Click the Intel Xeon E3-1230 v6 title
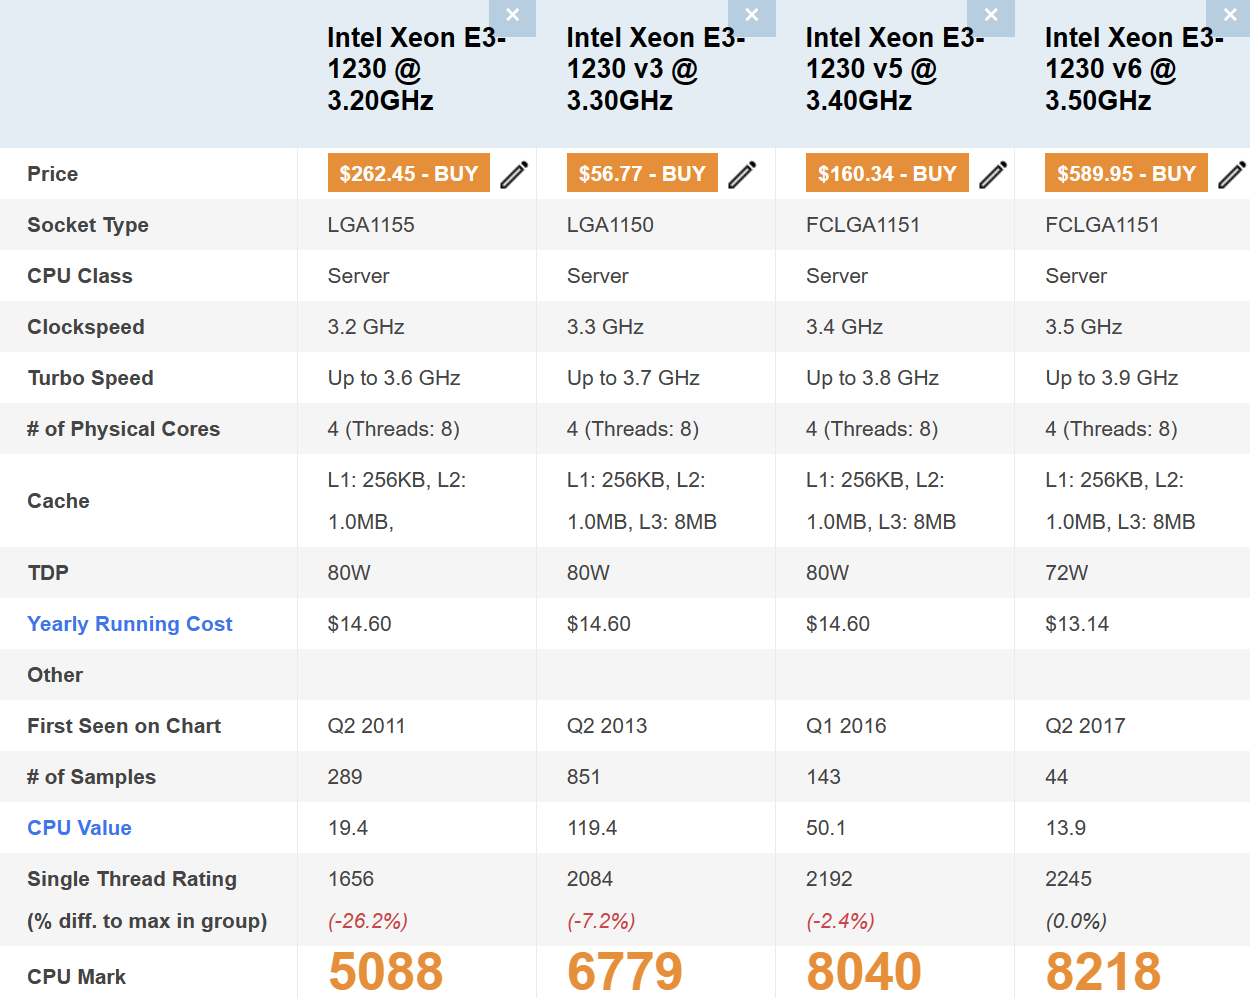The width and height of the screenshot is (1250, 998). tap(1133, 69)
